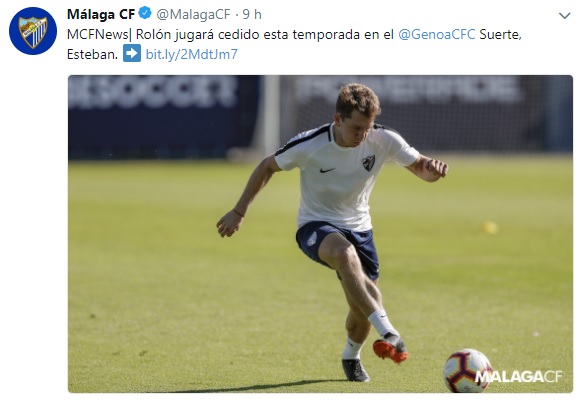Click the player's orange boot
Image resolution: width=582 pixels, height=404 pixels.
[391, 350]
